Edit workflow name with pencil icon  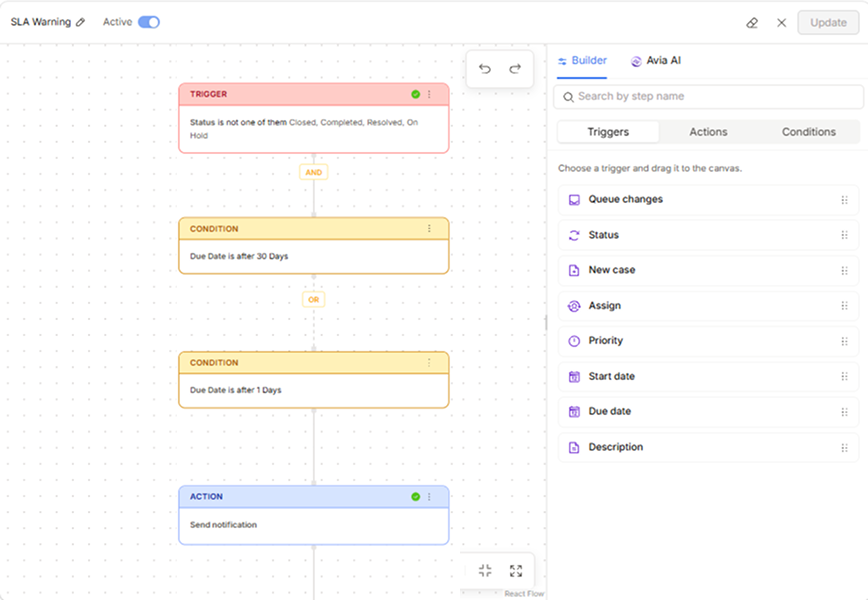[80, 22]
